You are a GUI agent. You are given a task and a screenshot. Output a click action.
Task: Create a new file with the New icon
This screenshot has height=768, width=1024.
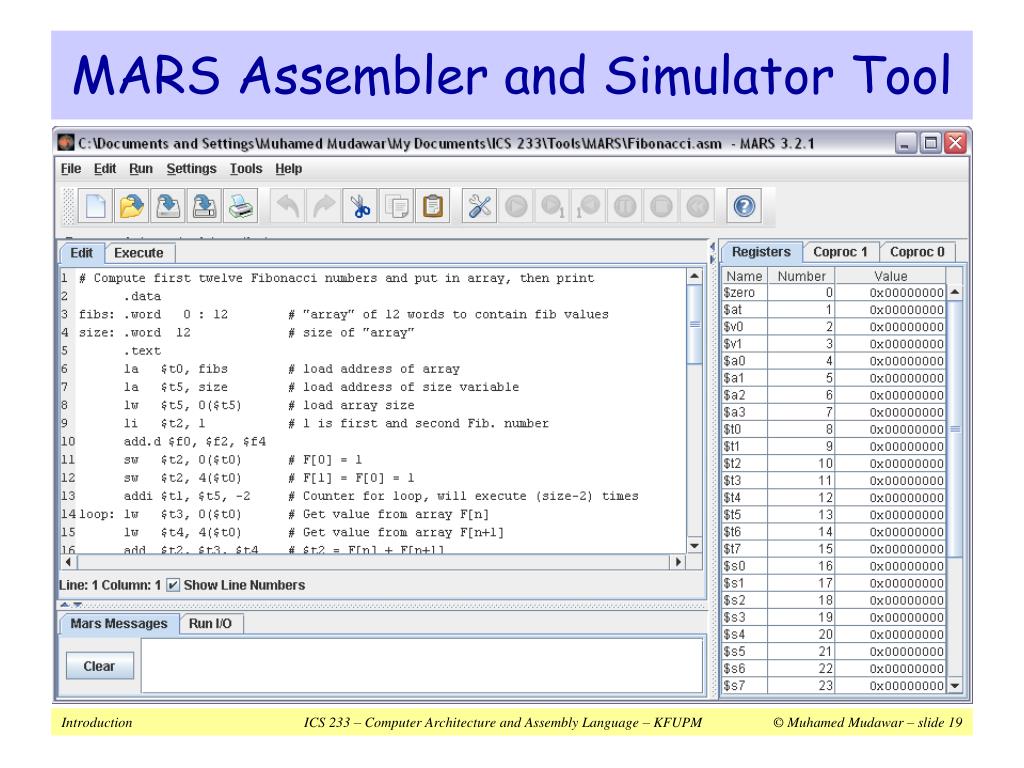click(95, 206)
